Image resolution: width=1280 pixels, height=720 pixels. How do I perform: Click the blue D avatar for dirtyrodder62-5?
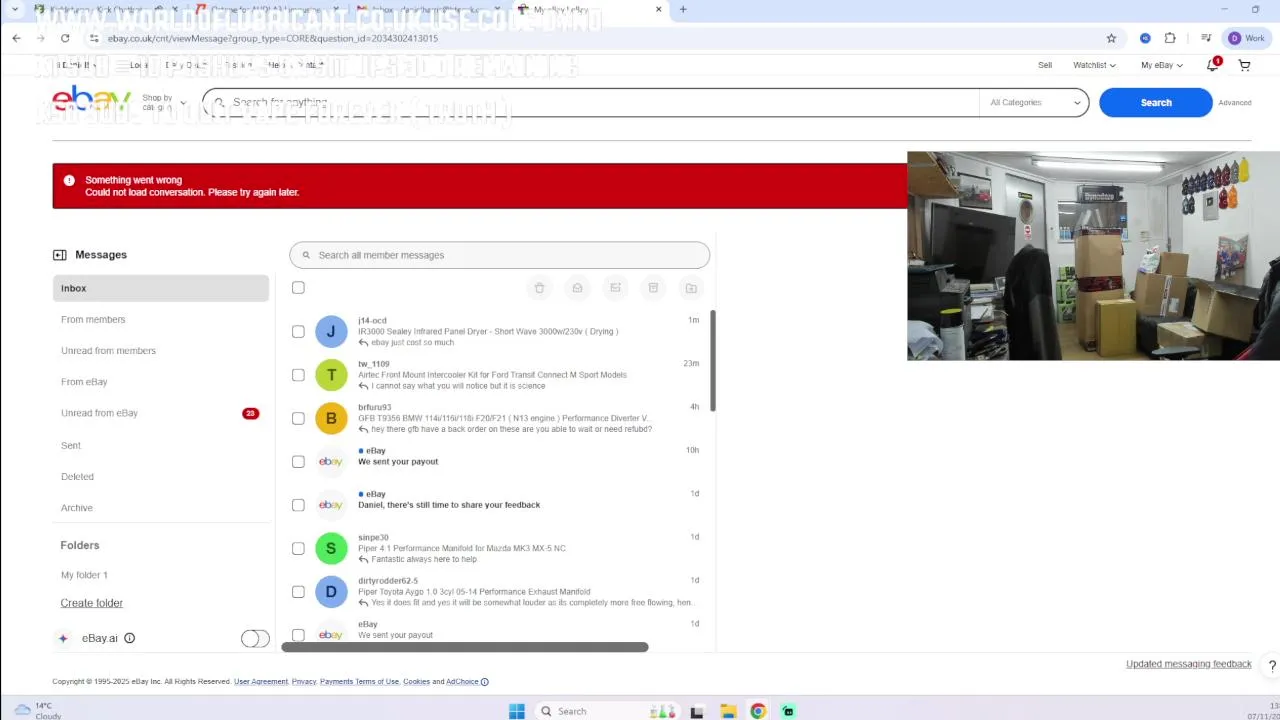click(x=331, y=591)
